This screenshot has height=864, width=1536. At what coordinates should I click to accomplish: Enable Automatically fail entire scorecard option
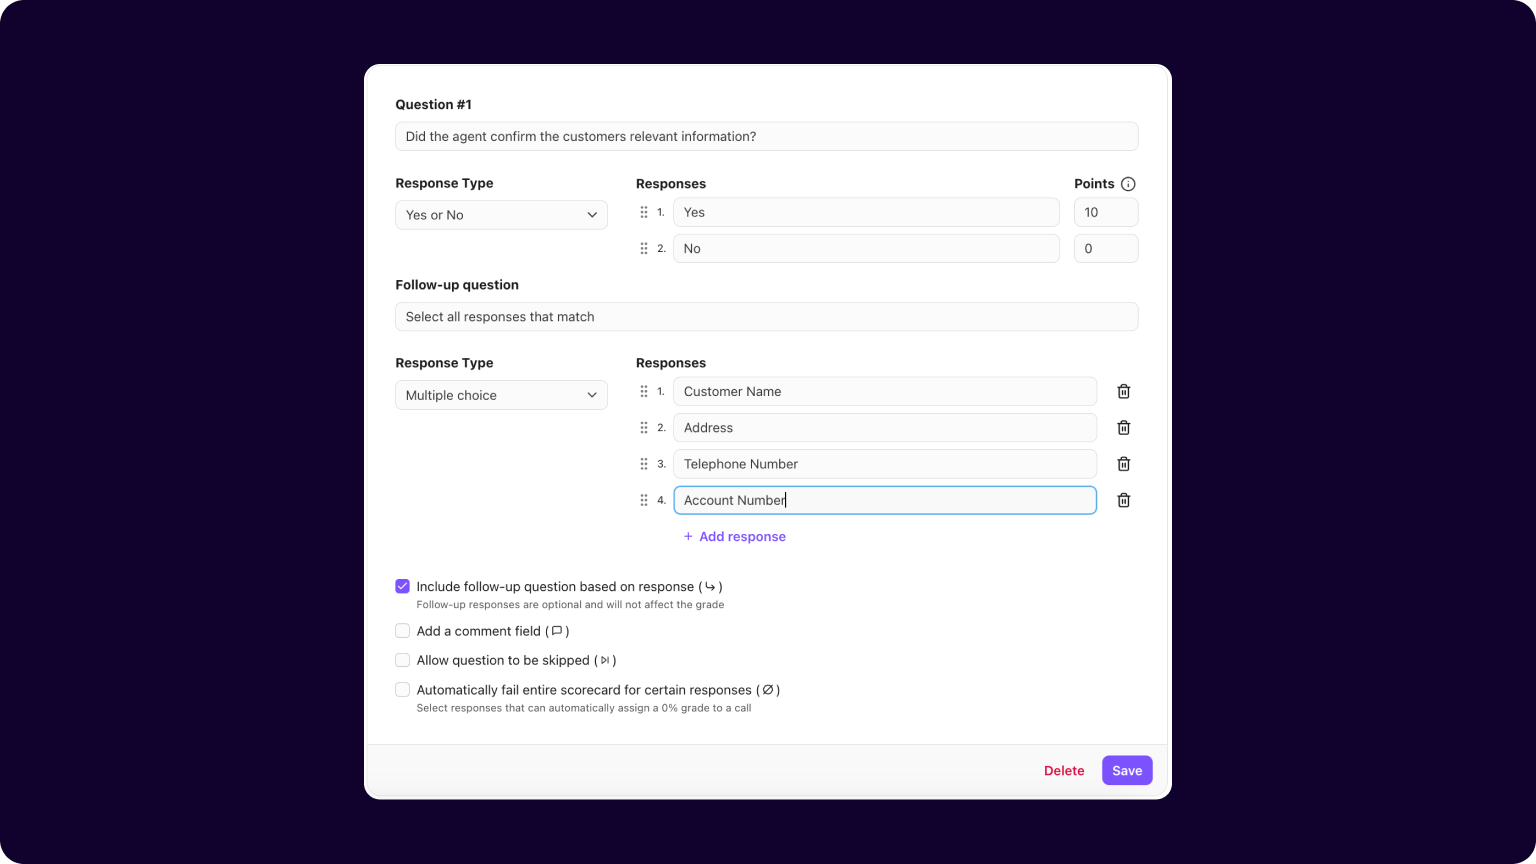402,689
